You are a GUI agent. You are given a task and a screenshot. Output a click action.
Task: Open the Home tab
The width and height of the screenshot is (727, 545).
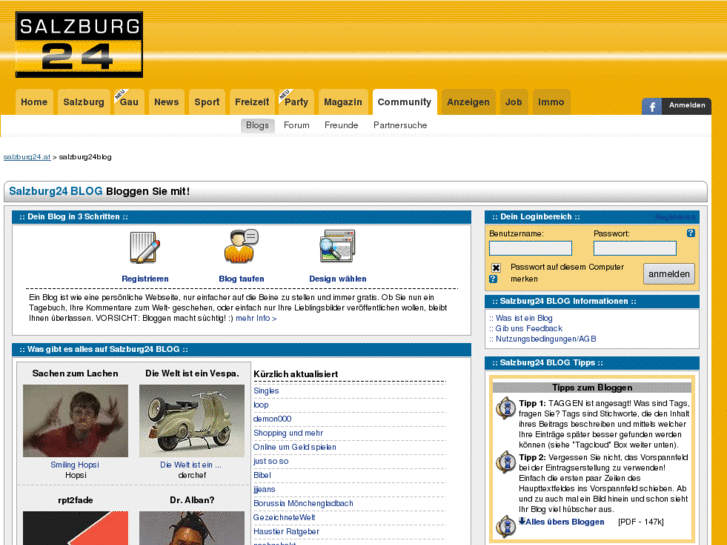tap(34, 102)
